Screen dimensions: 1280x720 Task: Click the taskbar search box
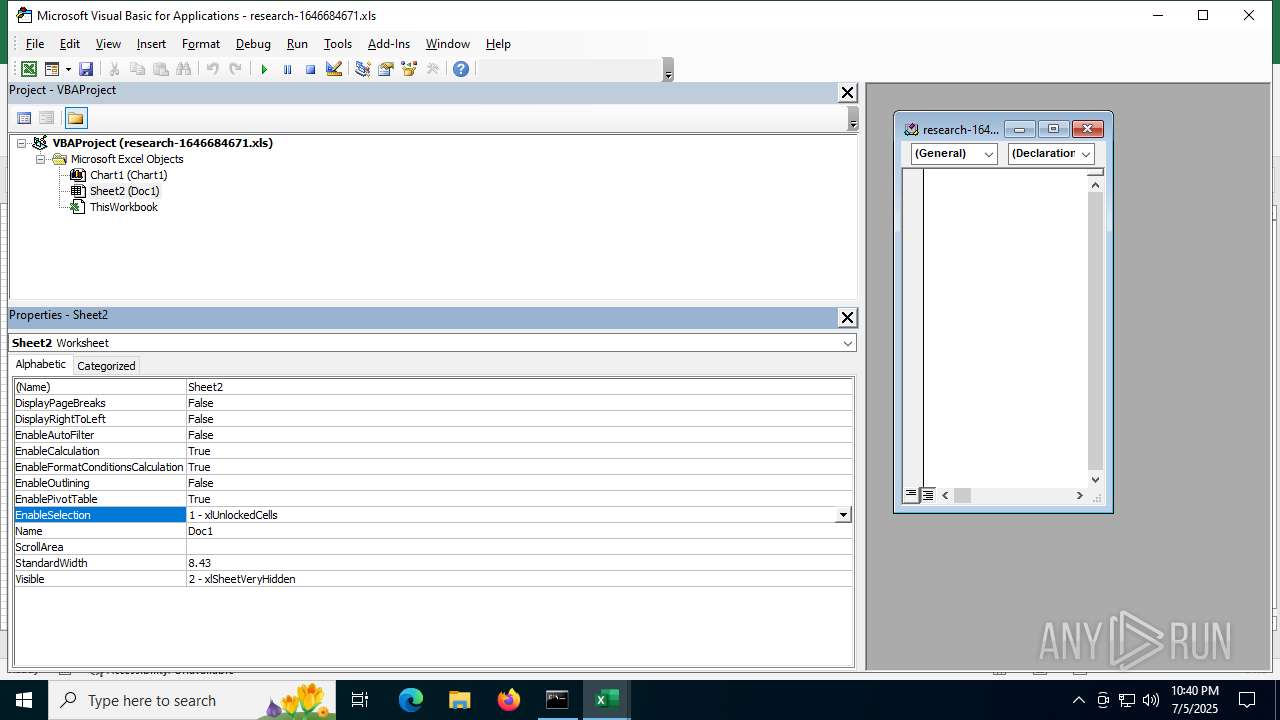click(x=192, y=700)
